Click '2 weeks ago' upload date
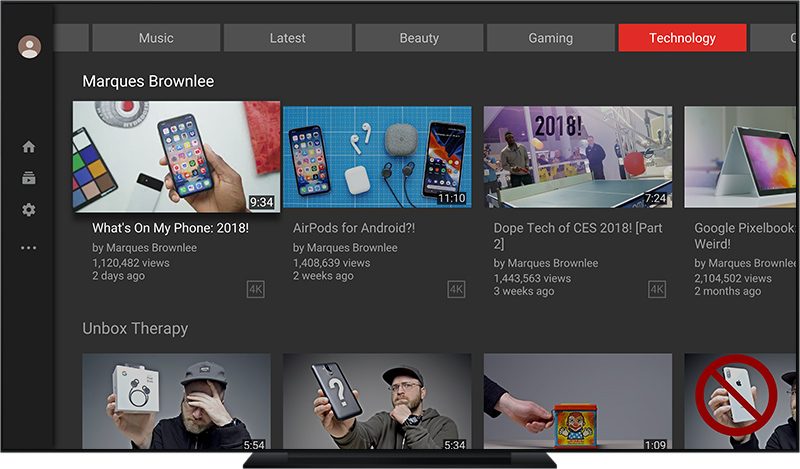Screen dimensions: 800x469 pyautogui.click(x=323, y=276)
